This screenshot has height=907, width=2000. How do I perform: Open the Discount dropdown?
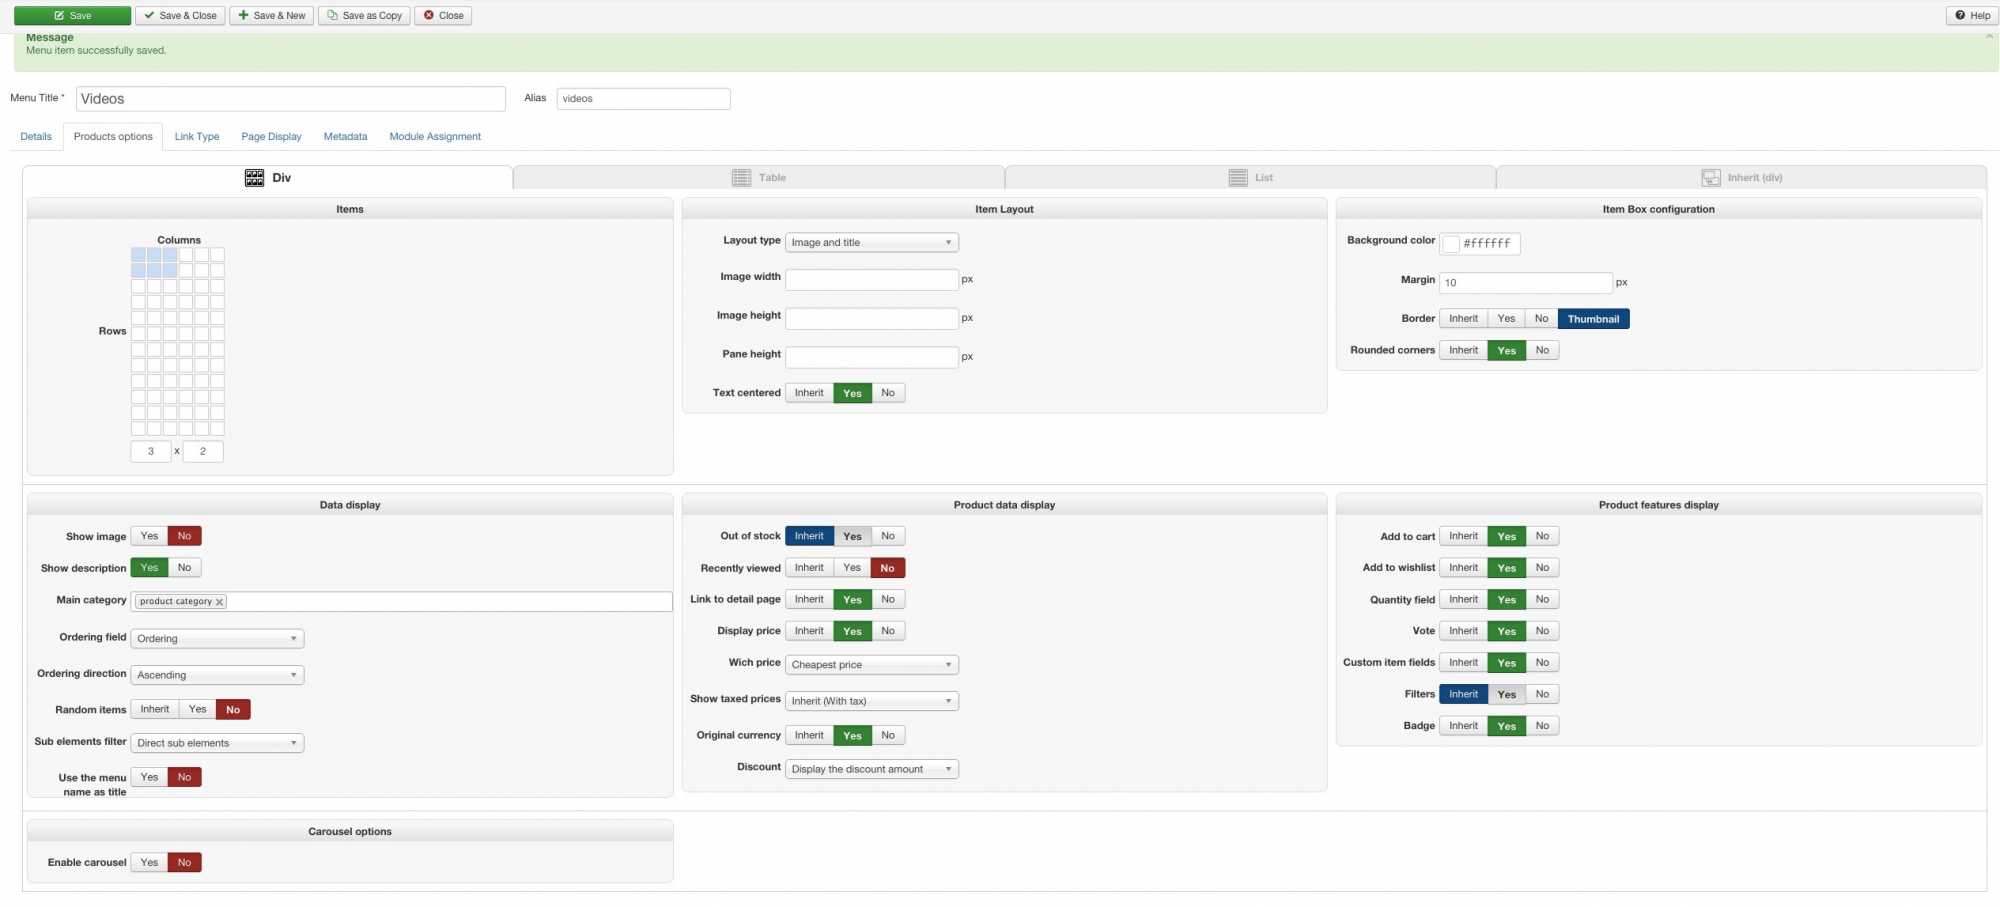[x=872, y=770]
